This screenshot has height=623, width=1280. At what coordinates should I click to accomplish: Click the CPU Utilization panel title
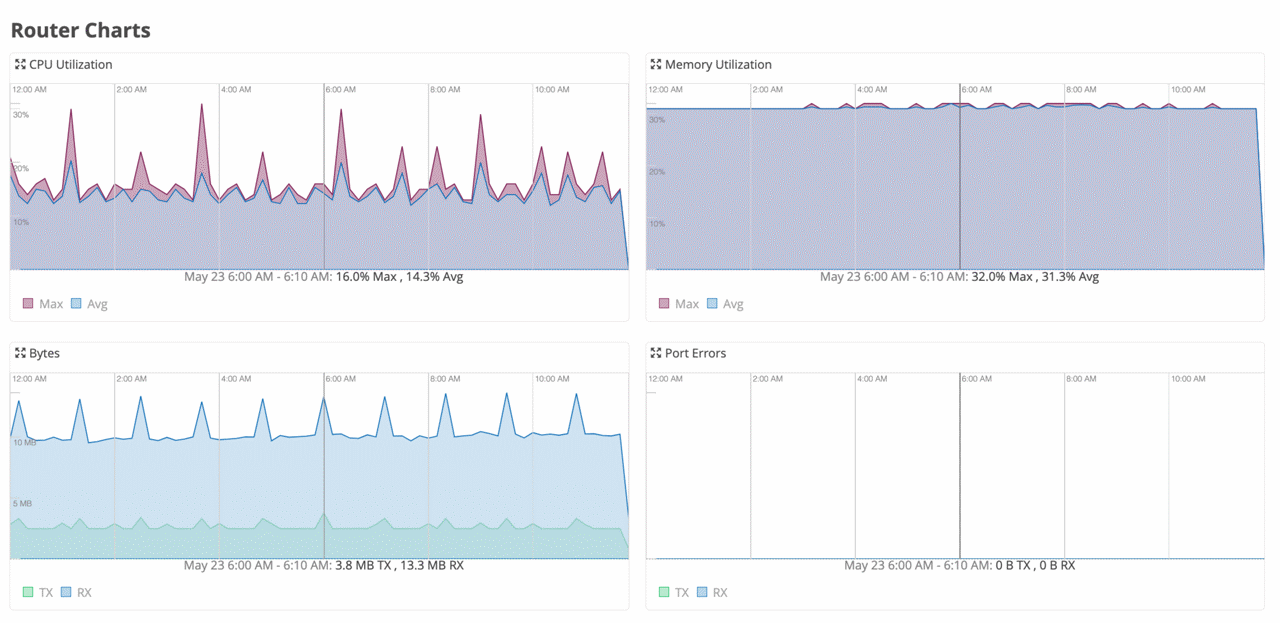click(70, 64)
